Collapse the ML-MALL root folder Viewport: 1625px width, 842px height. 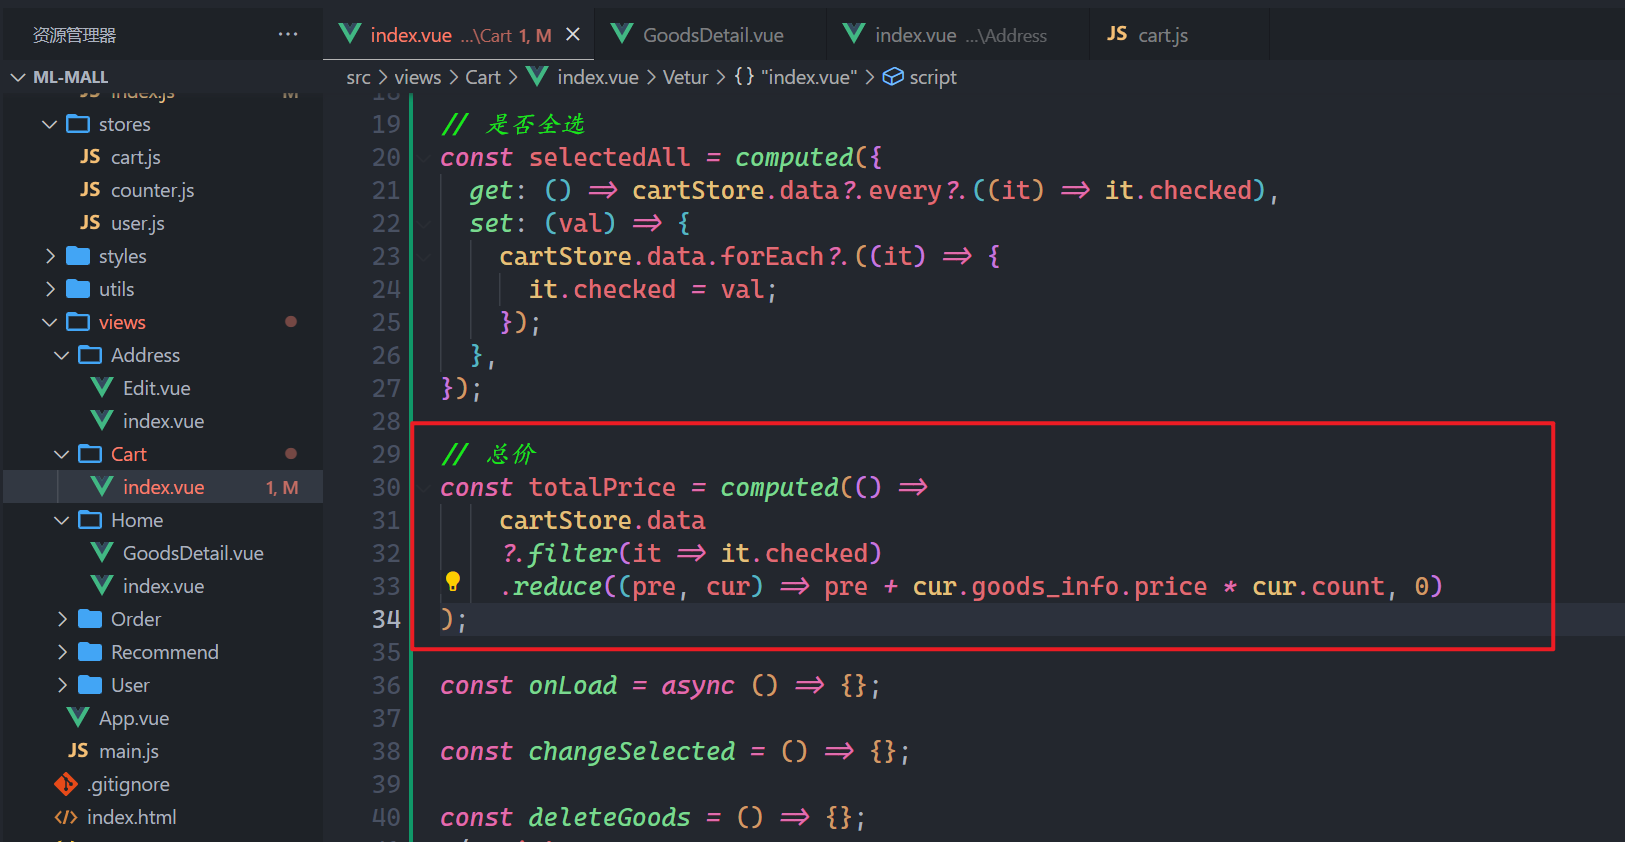pos(18,77)
